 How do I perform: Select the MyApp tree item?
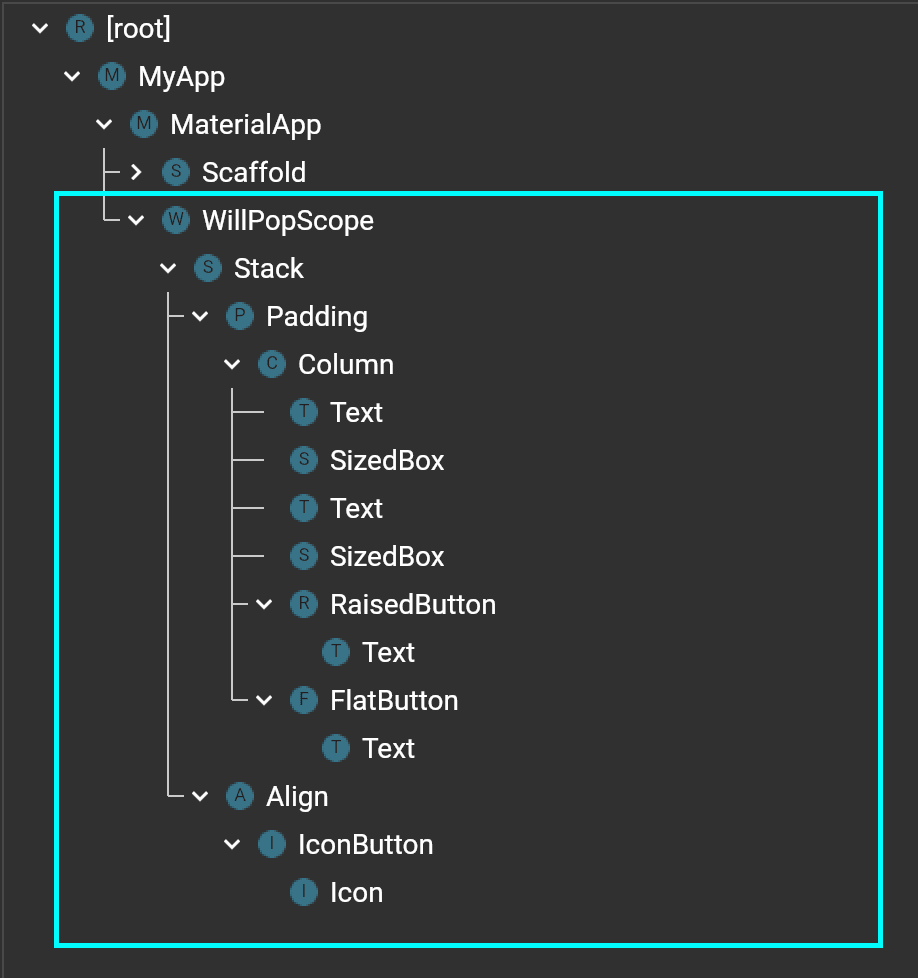tap(181, 76)
